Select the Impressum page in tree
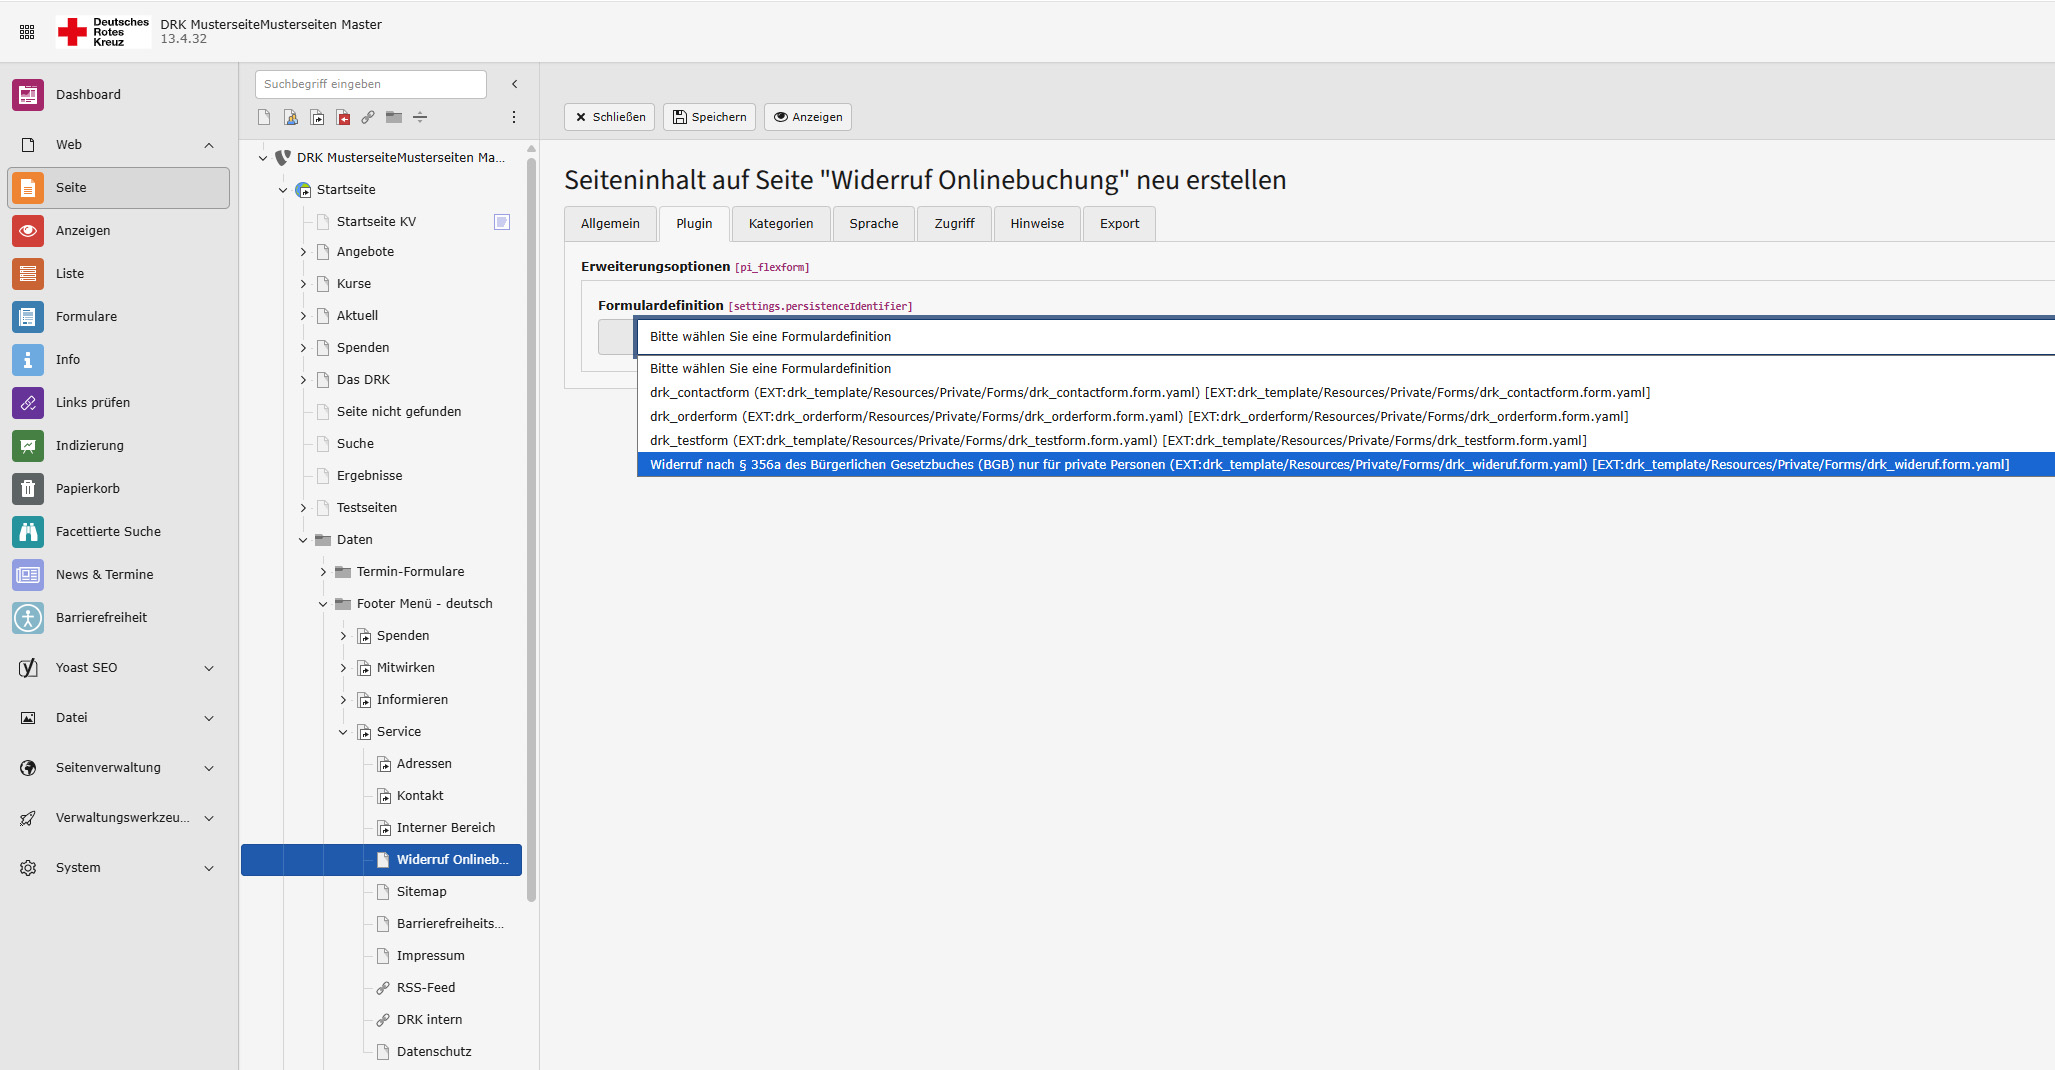Image resolution: width=2055 pixels, height=1070 pixels. click(430, 956)
